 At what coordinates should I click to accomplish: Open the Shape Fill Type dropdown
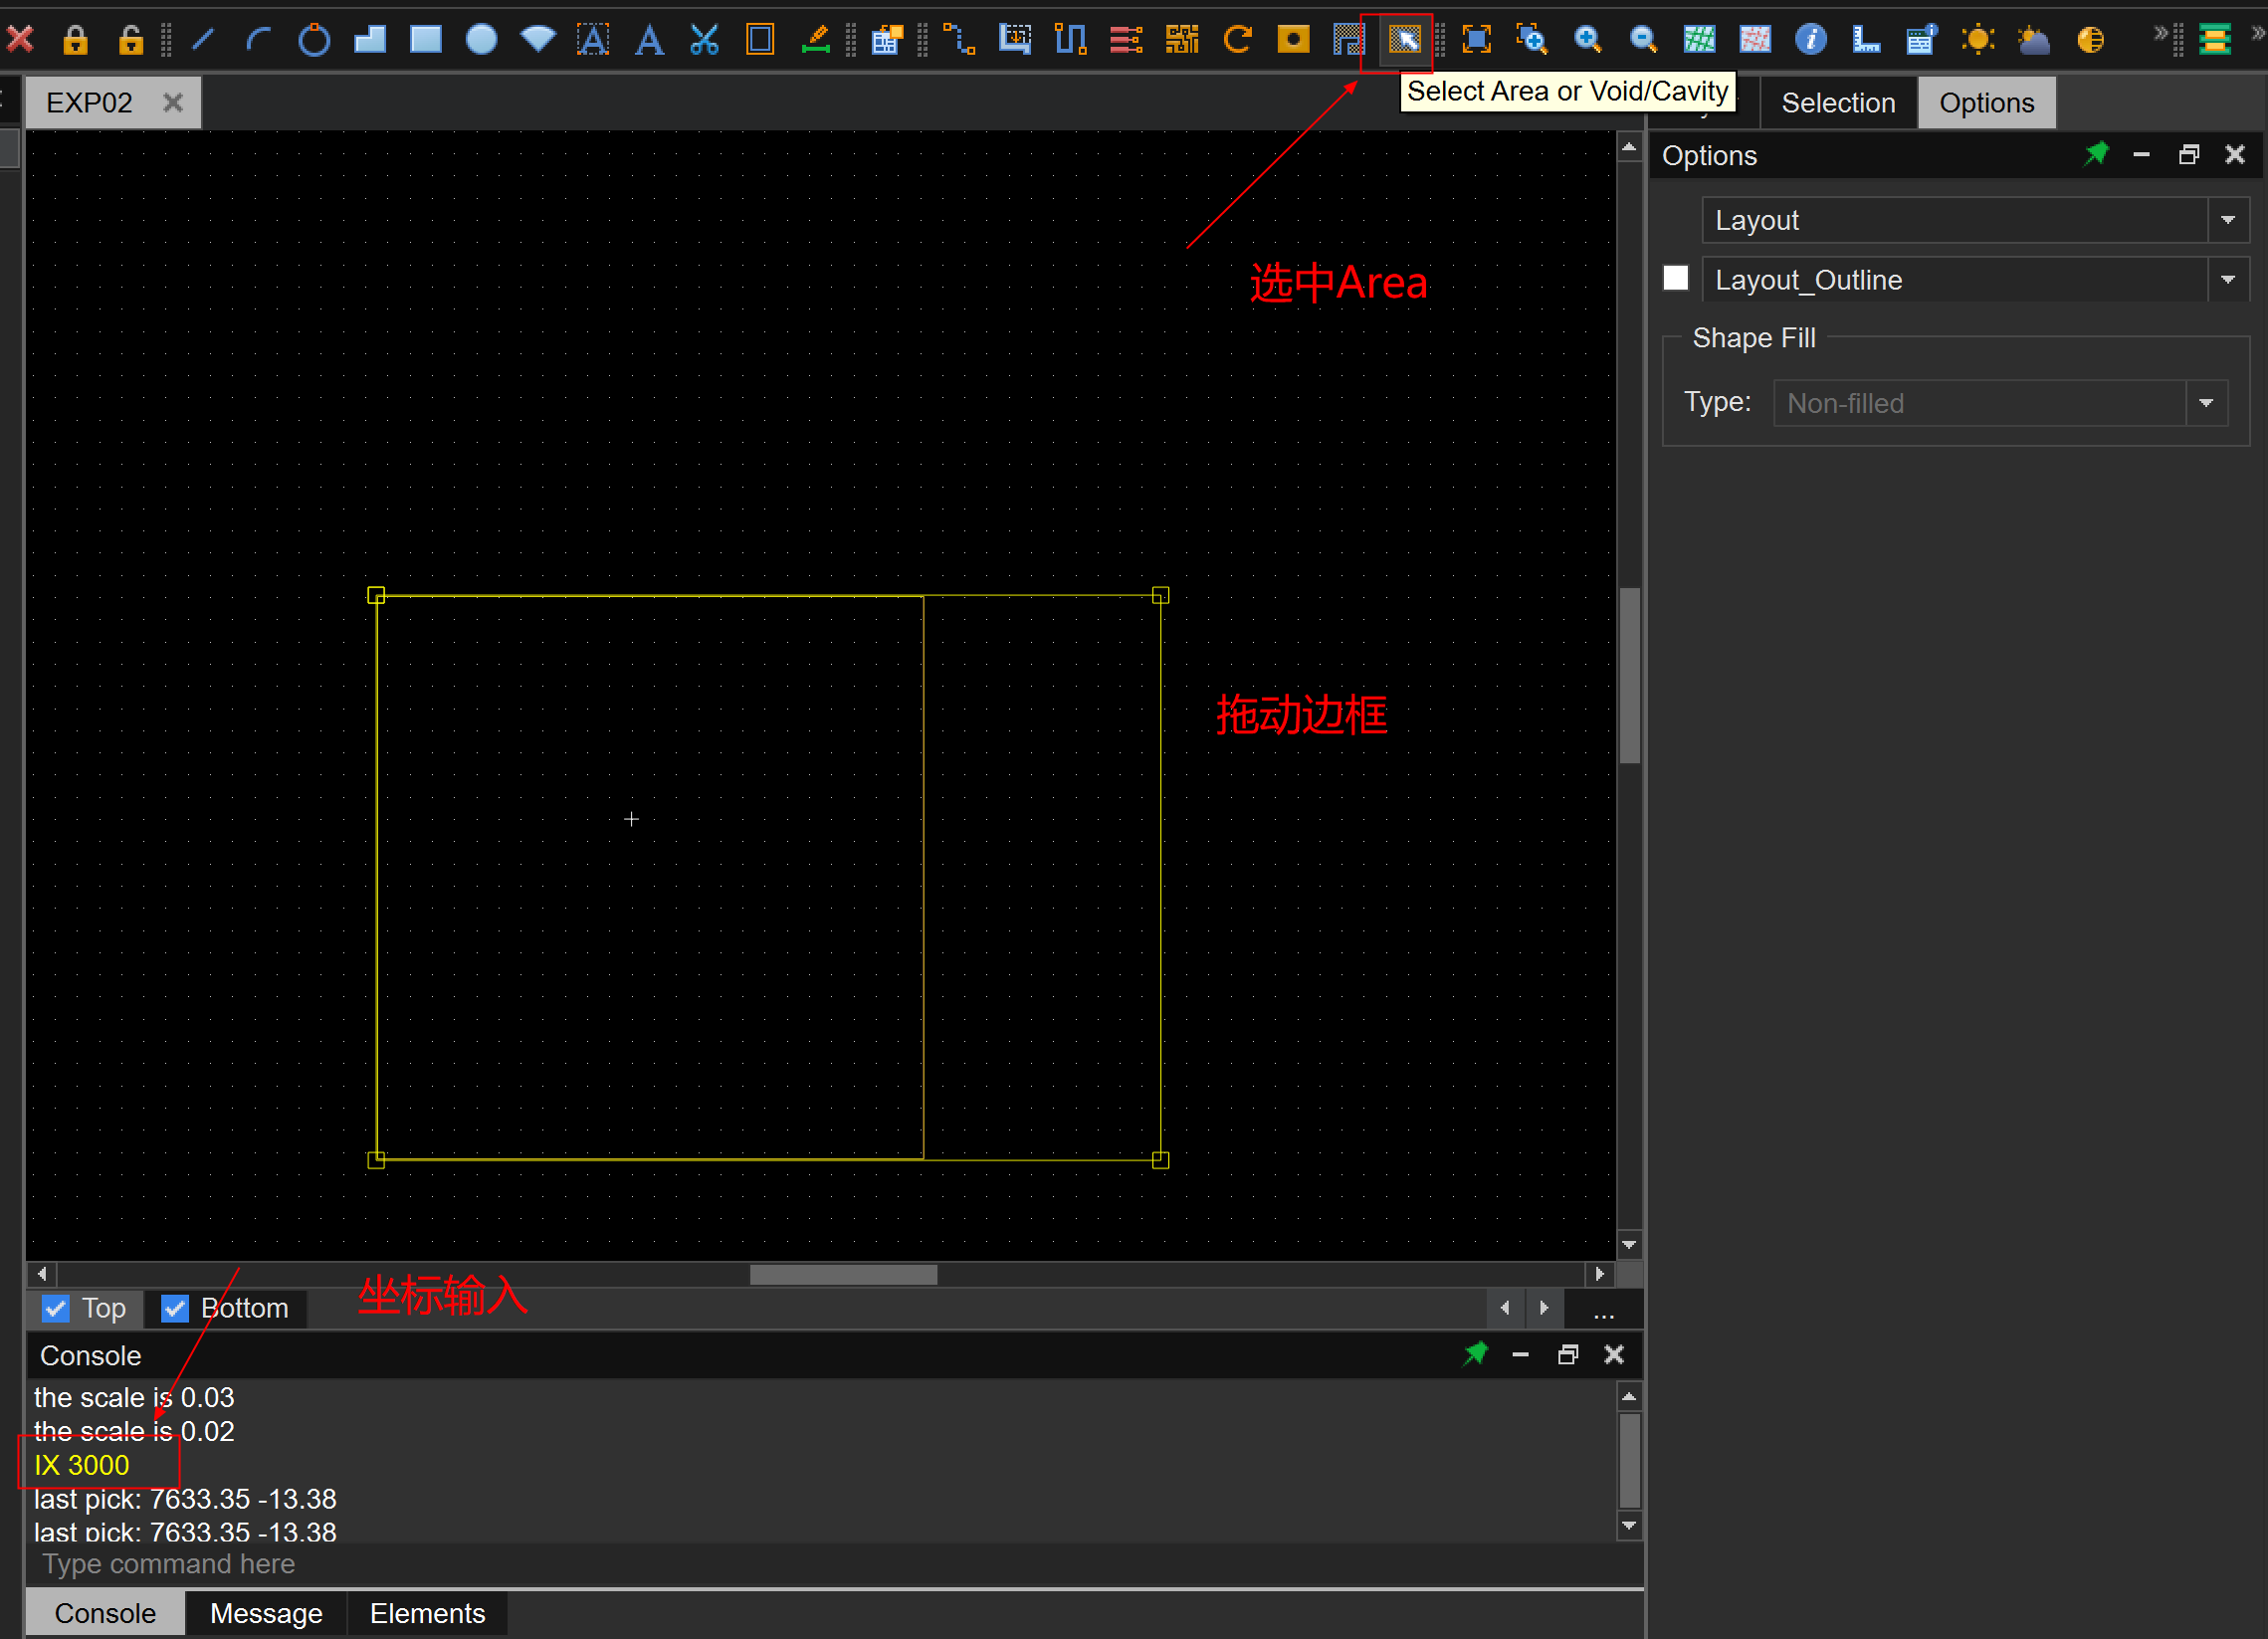click(x=2206, y=403)
